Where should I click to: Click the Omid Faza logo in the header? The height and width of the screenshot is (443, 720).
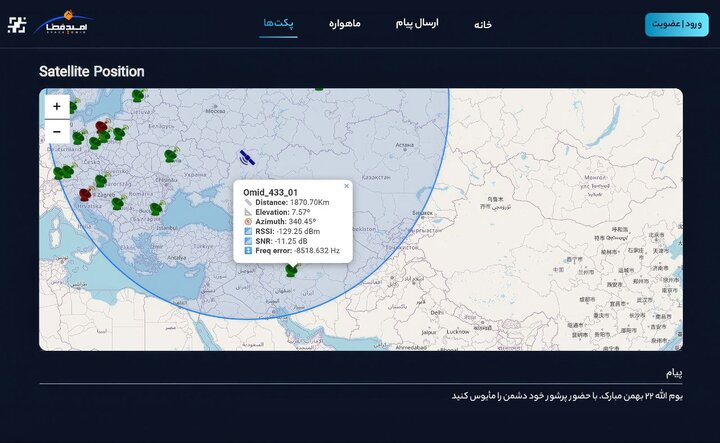point(62,23)
